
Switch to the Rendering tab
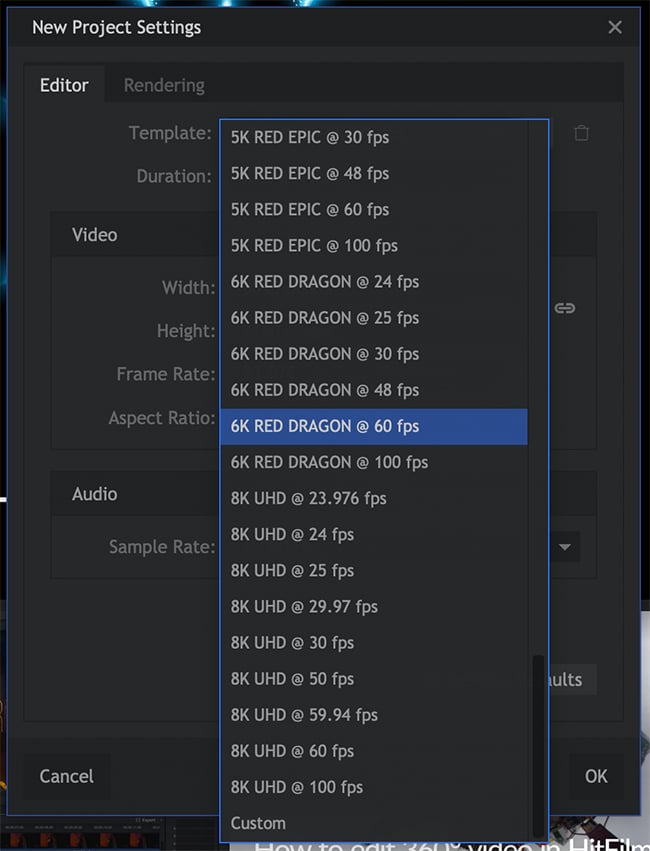click(164, 85)
